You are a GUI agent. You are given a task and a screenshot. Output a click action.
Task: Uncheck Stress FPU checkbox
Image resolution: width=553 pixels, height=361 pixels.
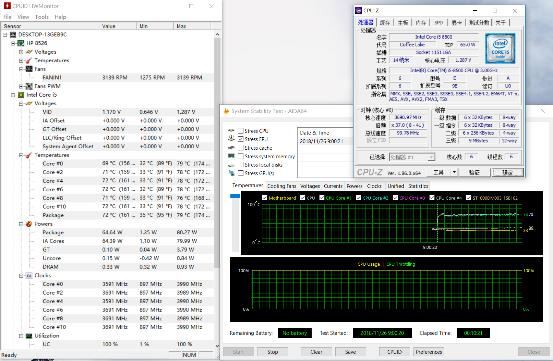(x=241, y=139)
